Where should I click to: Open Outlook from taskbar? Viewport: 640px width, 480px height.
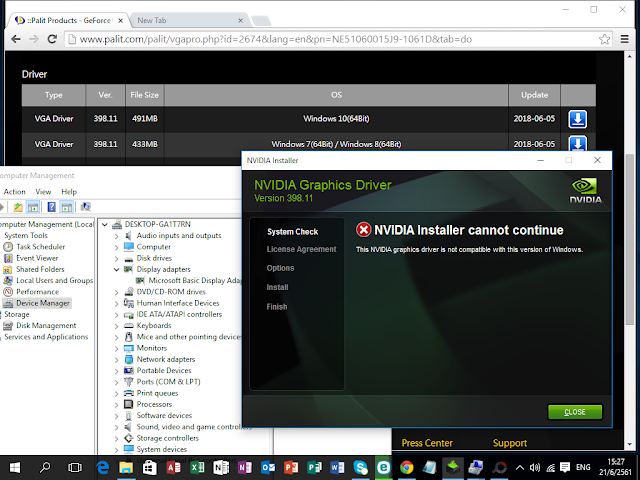coord(268,468)
